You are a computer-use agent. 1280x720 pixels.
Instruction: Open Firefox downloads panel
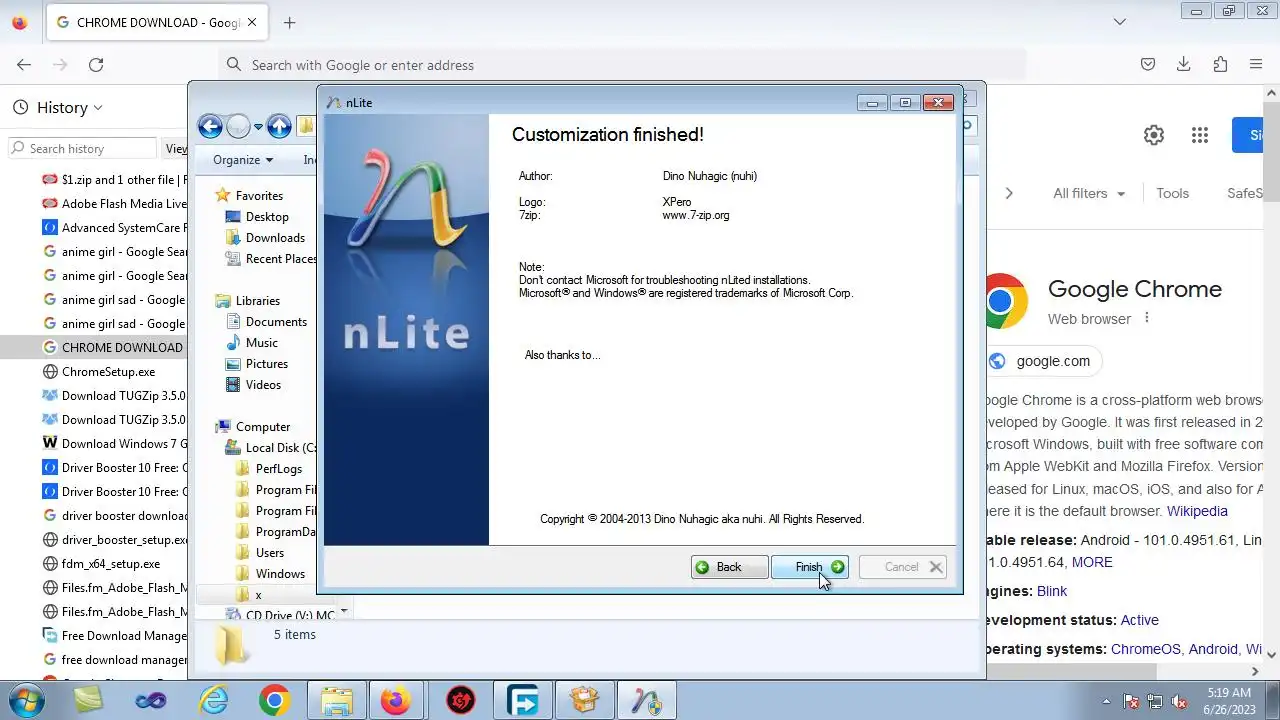click(1184, 64)
